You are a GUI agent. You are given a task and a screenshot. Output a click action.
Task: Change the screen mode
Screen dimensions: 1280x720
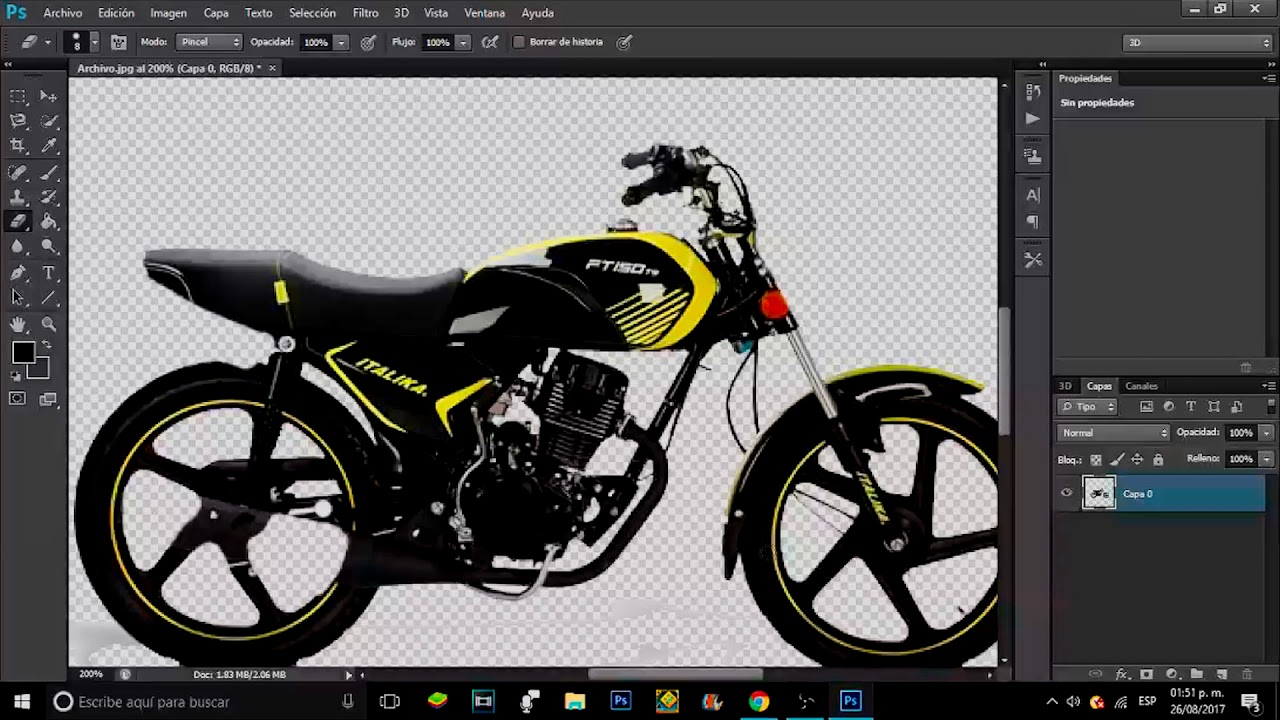(x=48, y=399)
